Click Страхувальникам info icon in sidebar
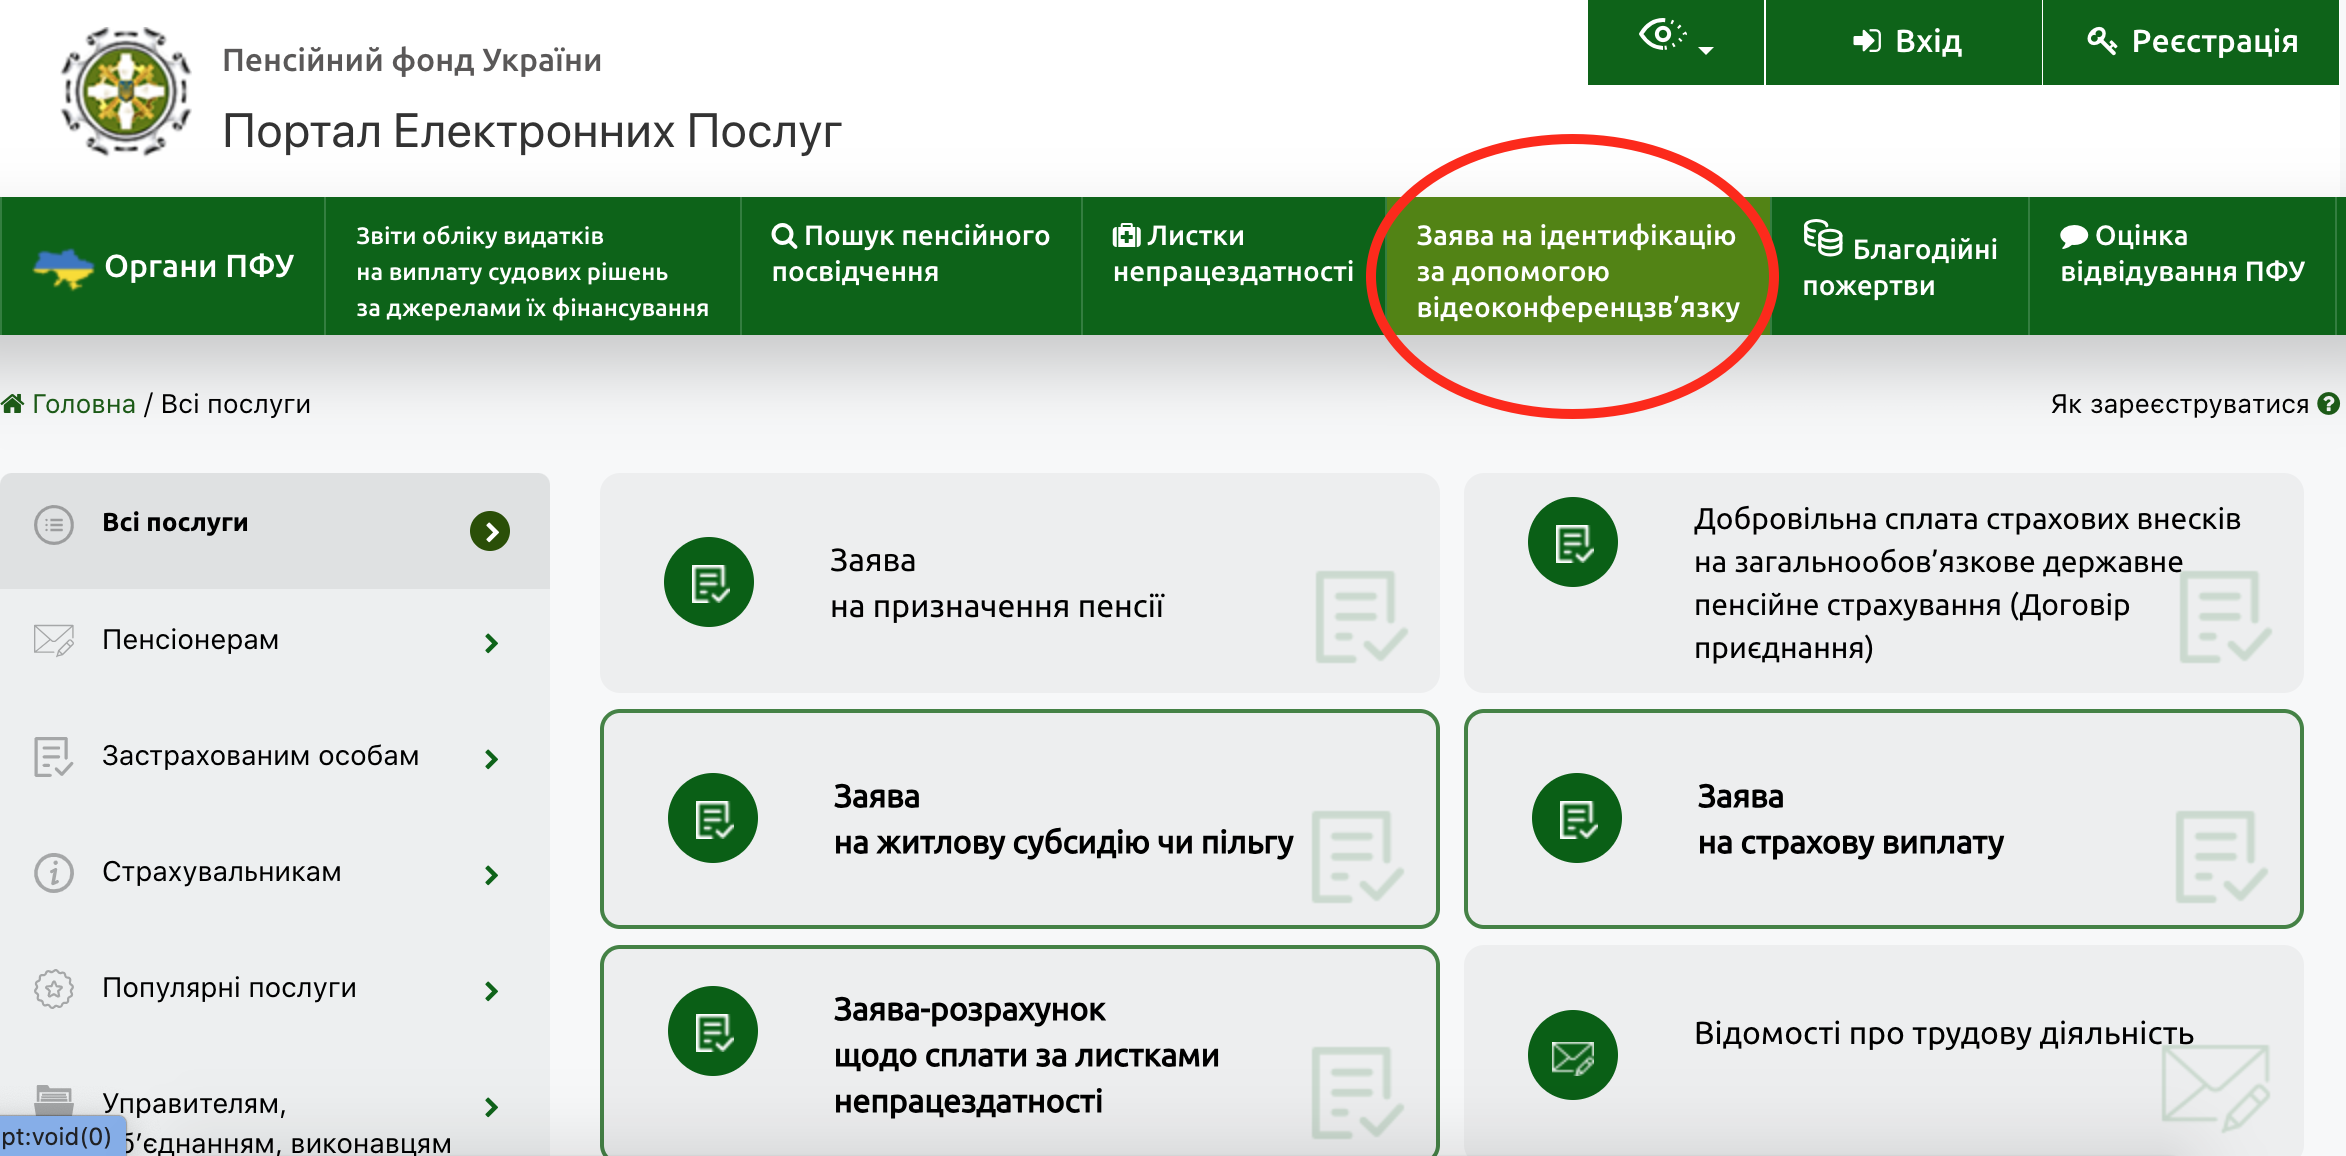This screenshot has height=1156, width=2346. click(x=54, y=873)
